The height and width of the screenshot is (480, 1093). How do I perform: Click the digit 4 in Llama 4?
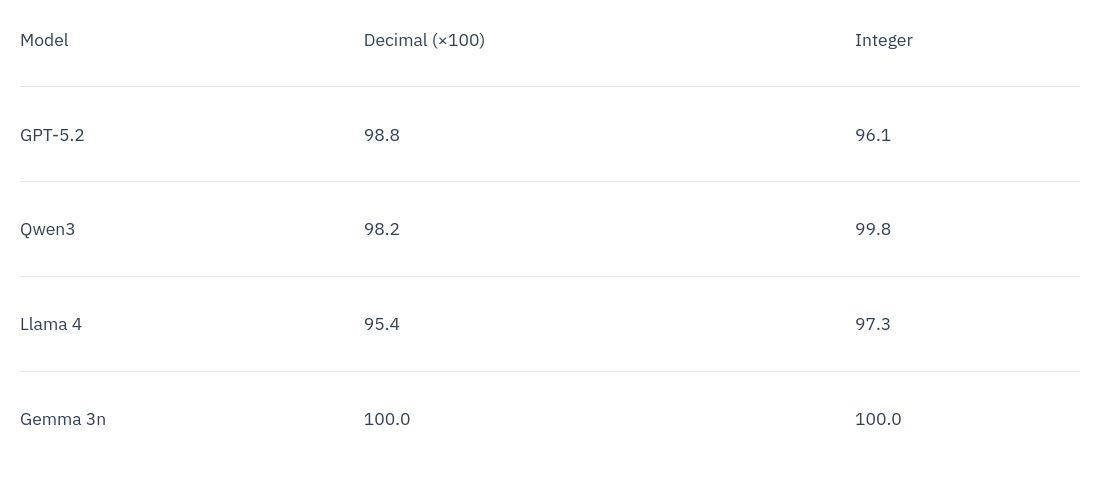[x=77, y=325]
